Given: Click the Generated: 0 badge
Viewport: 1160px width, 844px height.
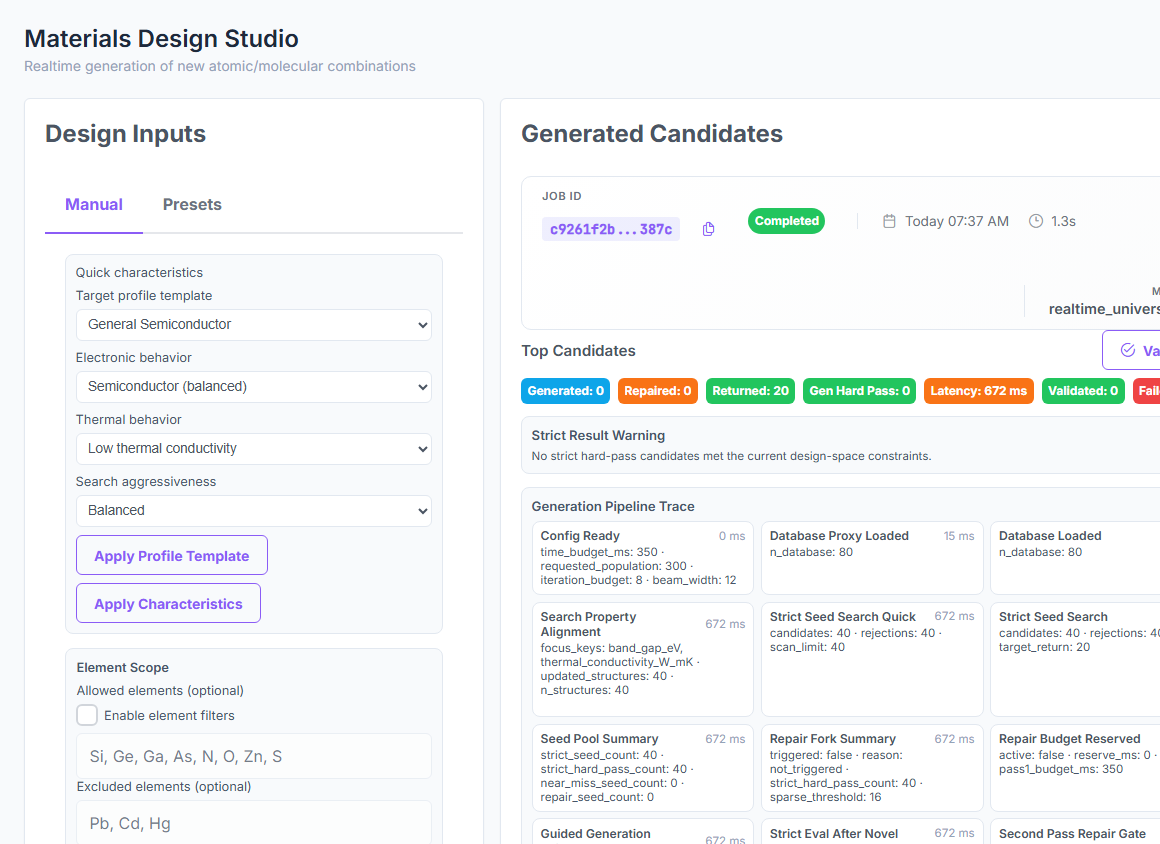Looking at the screenshot, I should click(x=565, y=391).
